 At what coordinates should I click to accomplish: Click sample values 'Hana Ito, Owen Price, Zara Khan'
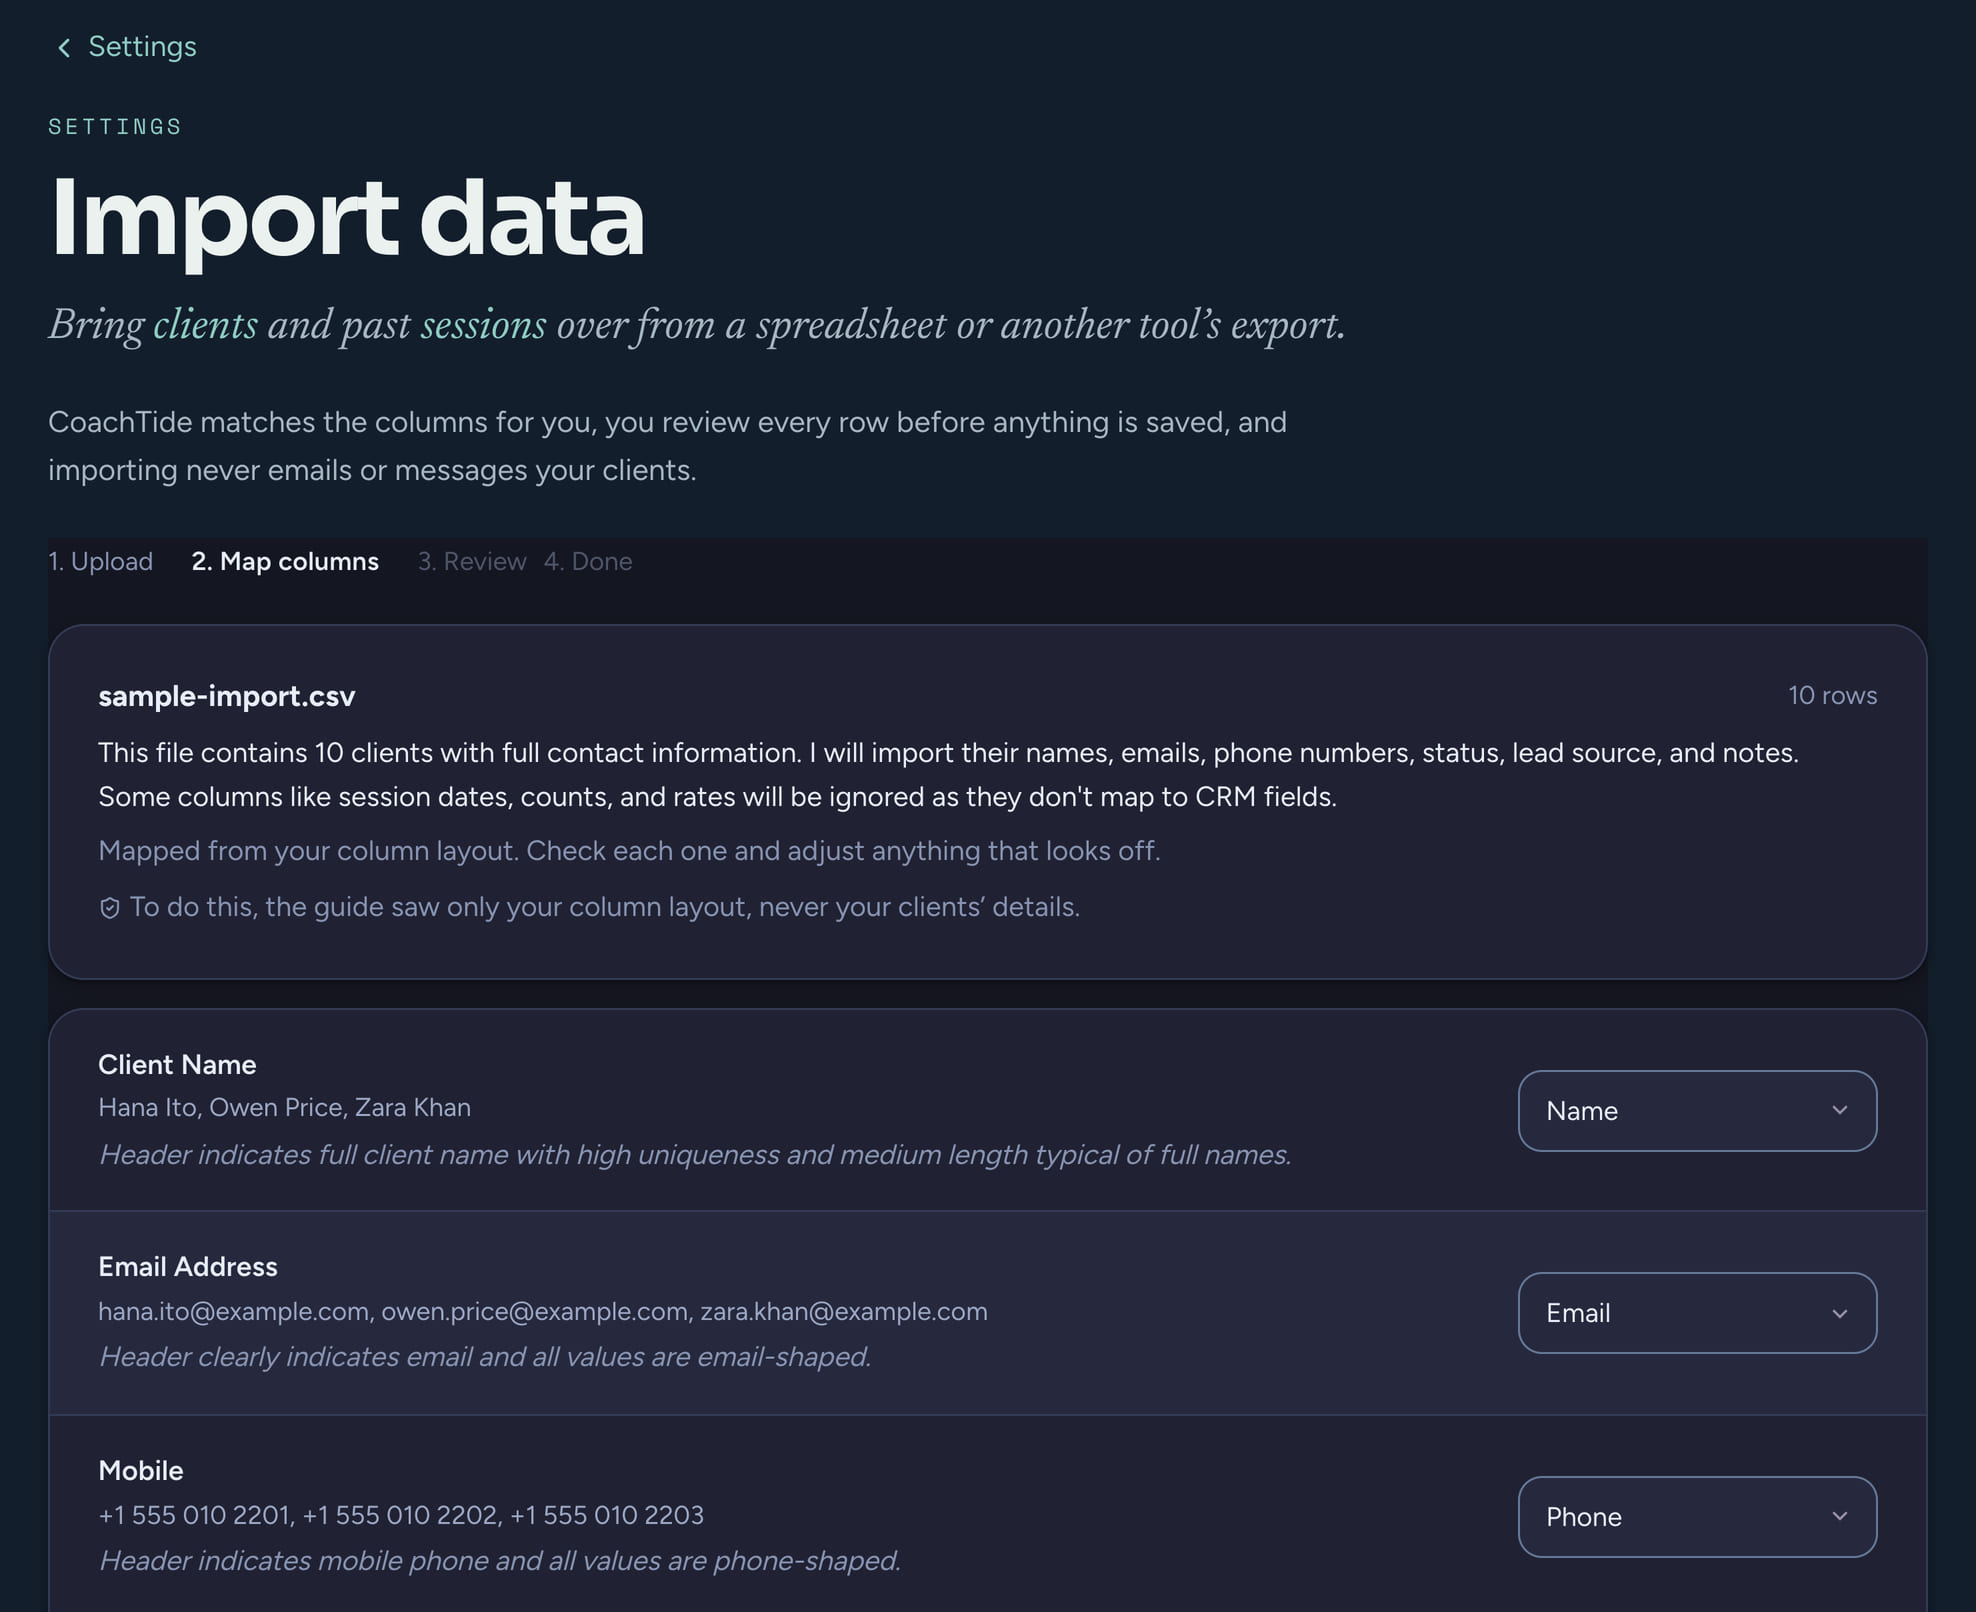click(x=284, y=1108)
